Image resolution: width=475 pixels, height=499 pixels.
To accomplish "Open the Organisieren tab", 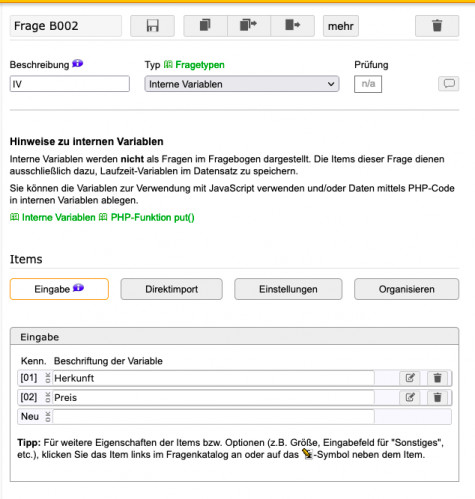I will 406,289.
